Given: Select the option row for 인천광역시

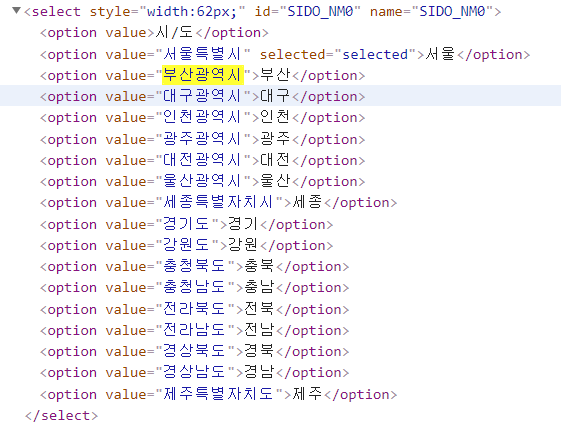Looking at the screenshot, I should click(x=203, y=118).
